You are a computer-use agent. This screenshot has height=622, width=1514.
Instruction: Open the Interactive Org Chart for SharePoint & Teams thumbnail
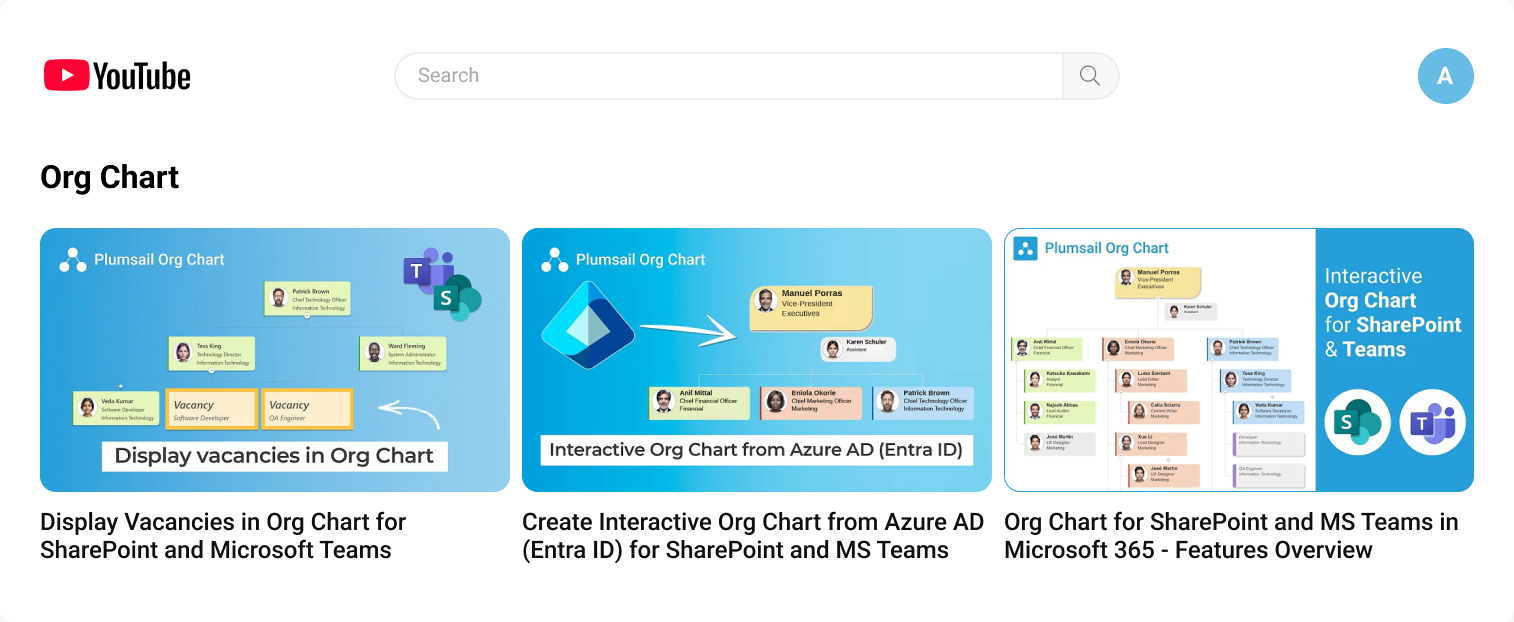pyautogui.click(x=1239, y=360)
